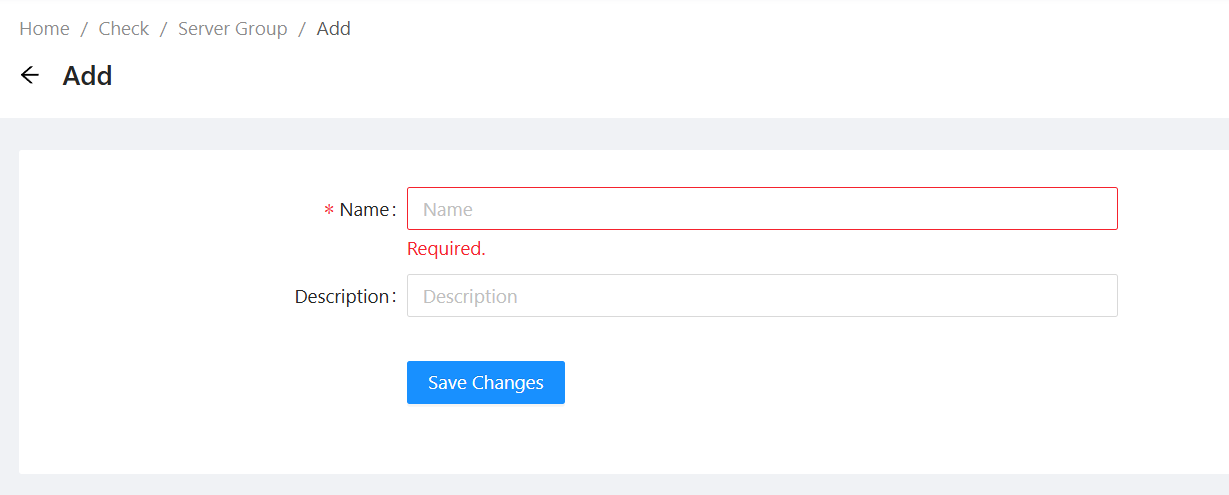Screen dimensions: 1229x495
Task: Click the gray band below the header
Action: 600,134
